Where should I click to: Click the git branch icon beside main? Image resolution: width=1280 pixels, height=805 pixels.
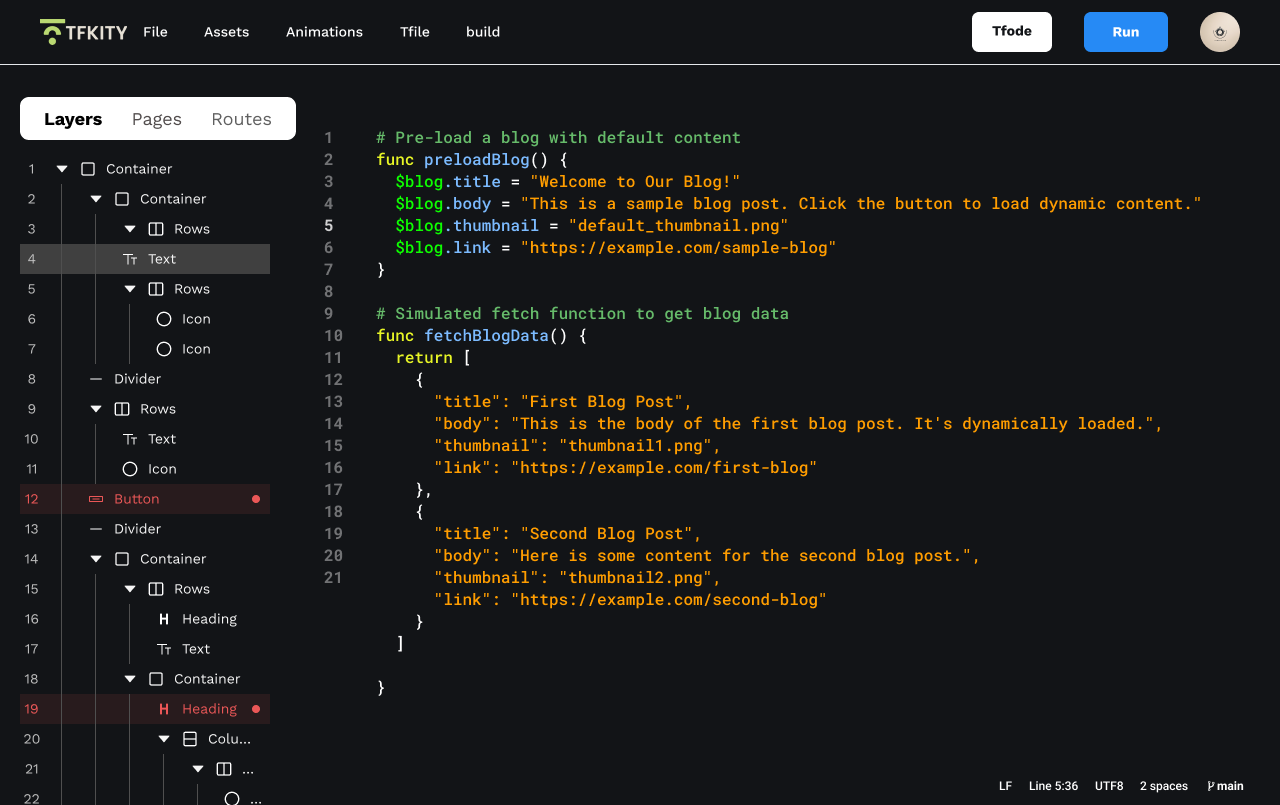point(1211,786)
